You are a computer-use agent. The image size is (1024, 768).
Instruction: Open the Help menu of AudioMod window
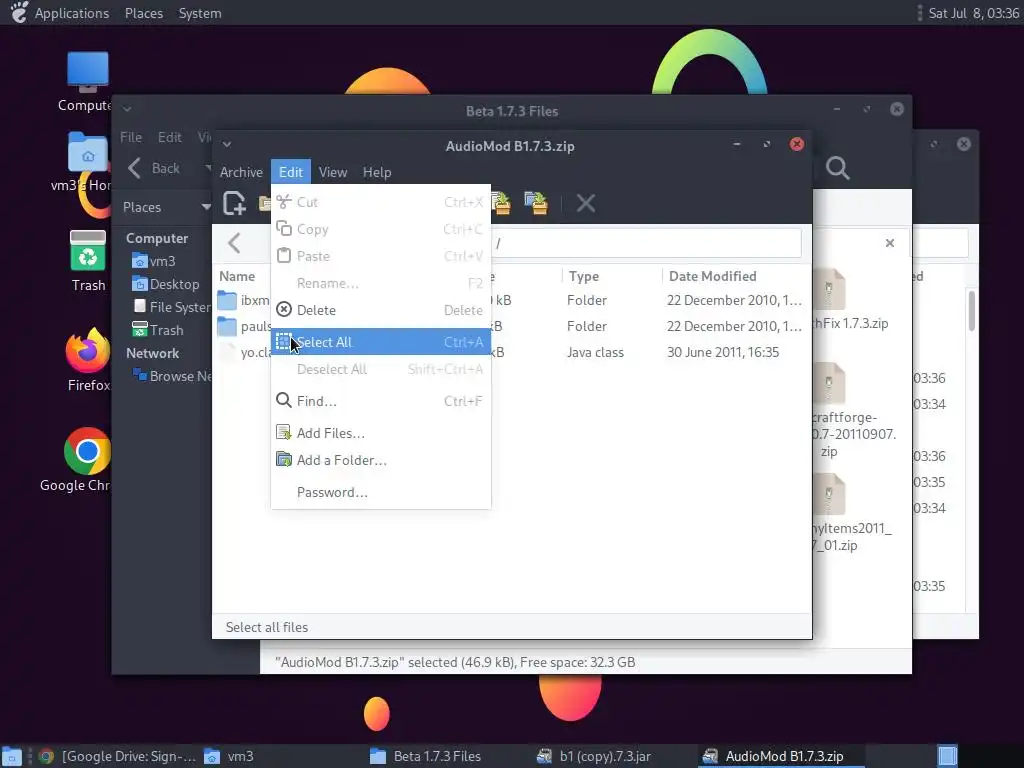(377, 172)
